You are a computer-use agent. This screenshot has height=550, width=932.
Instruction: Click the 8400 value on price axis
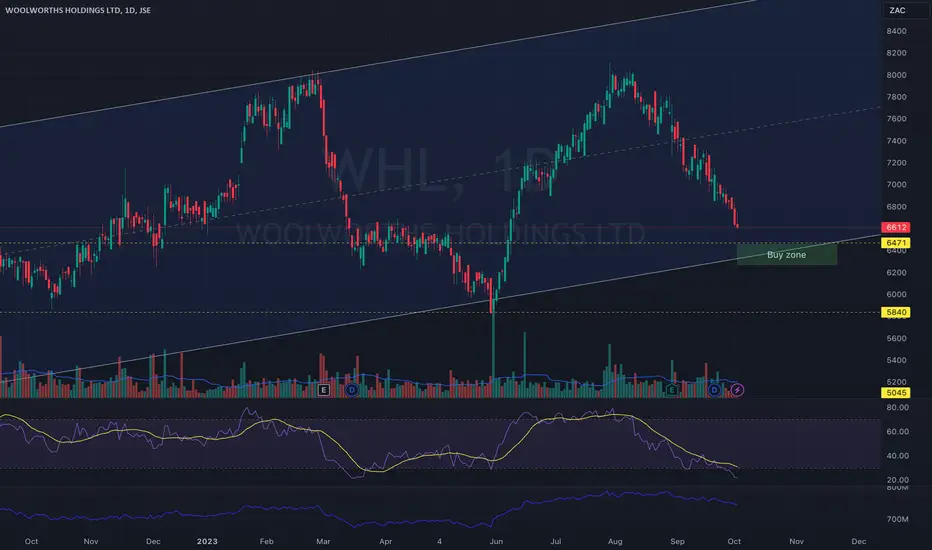coord(896,31)
